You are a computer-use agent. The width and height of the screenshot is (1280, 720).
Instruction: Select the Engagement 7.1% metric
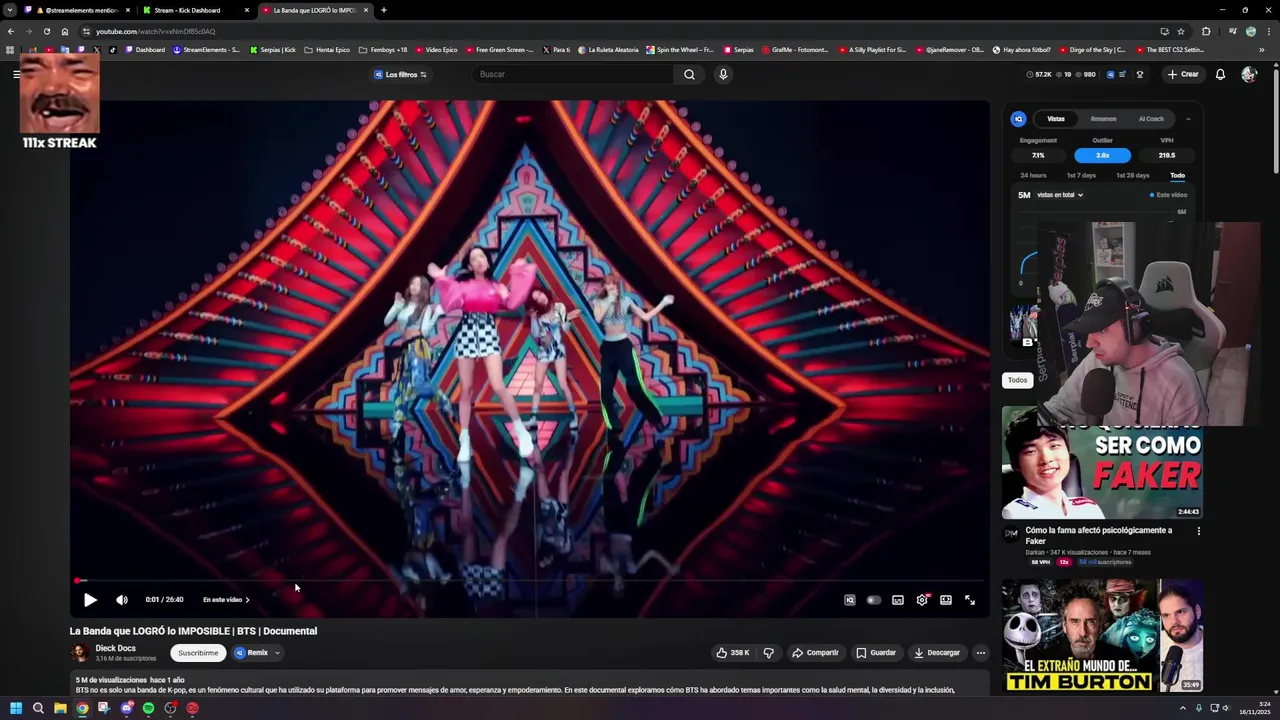coord(1038,155)
